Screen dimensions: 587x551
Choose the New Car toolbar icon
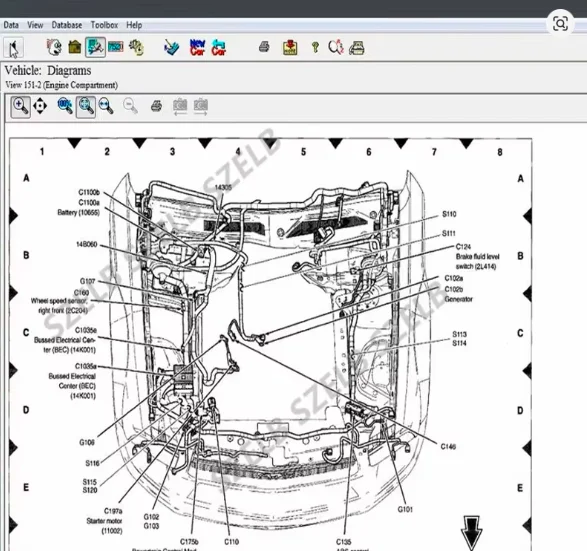pos(198,48)
